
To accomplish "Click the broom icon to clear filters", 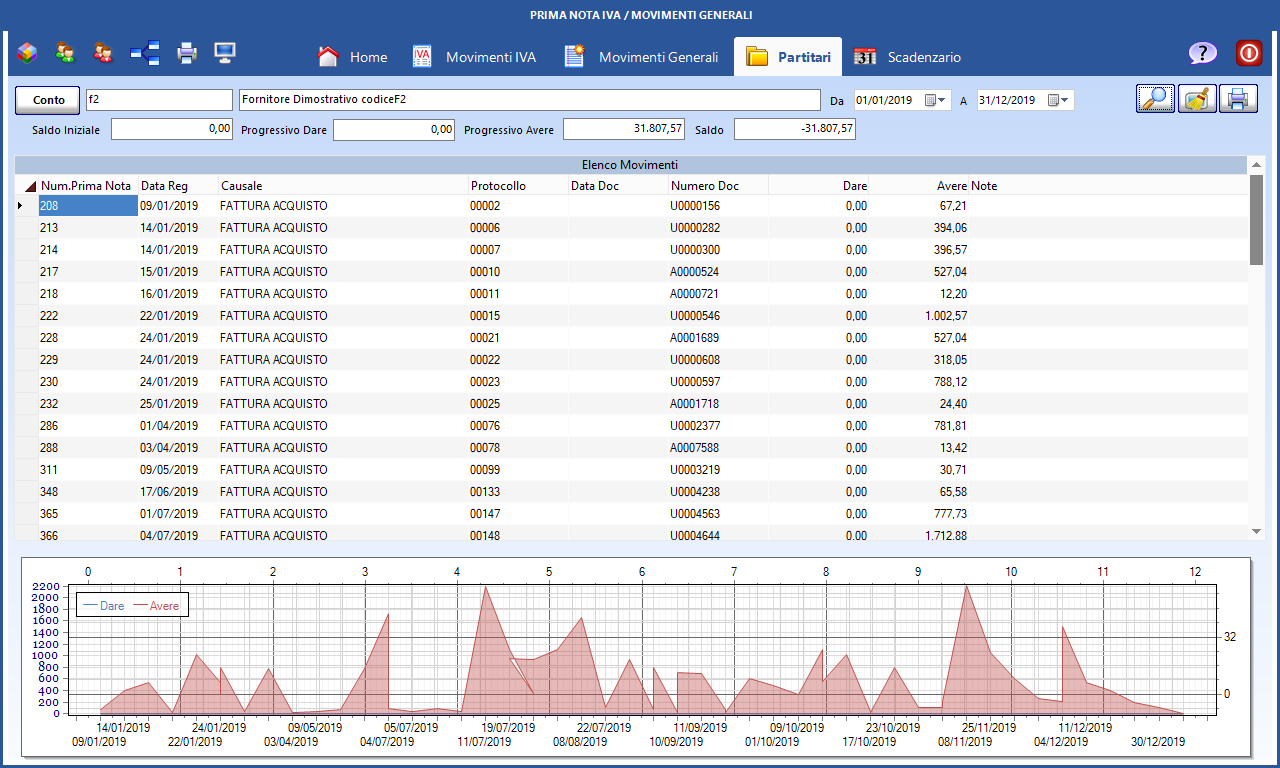I will (x=1197, y=99).
